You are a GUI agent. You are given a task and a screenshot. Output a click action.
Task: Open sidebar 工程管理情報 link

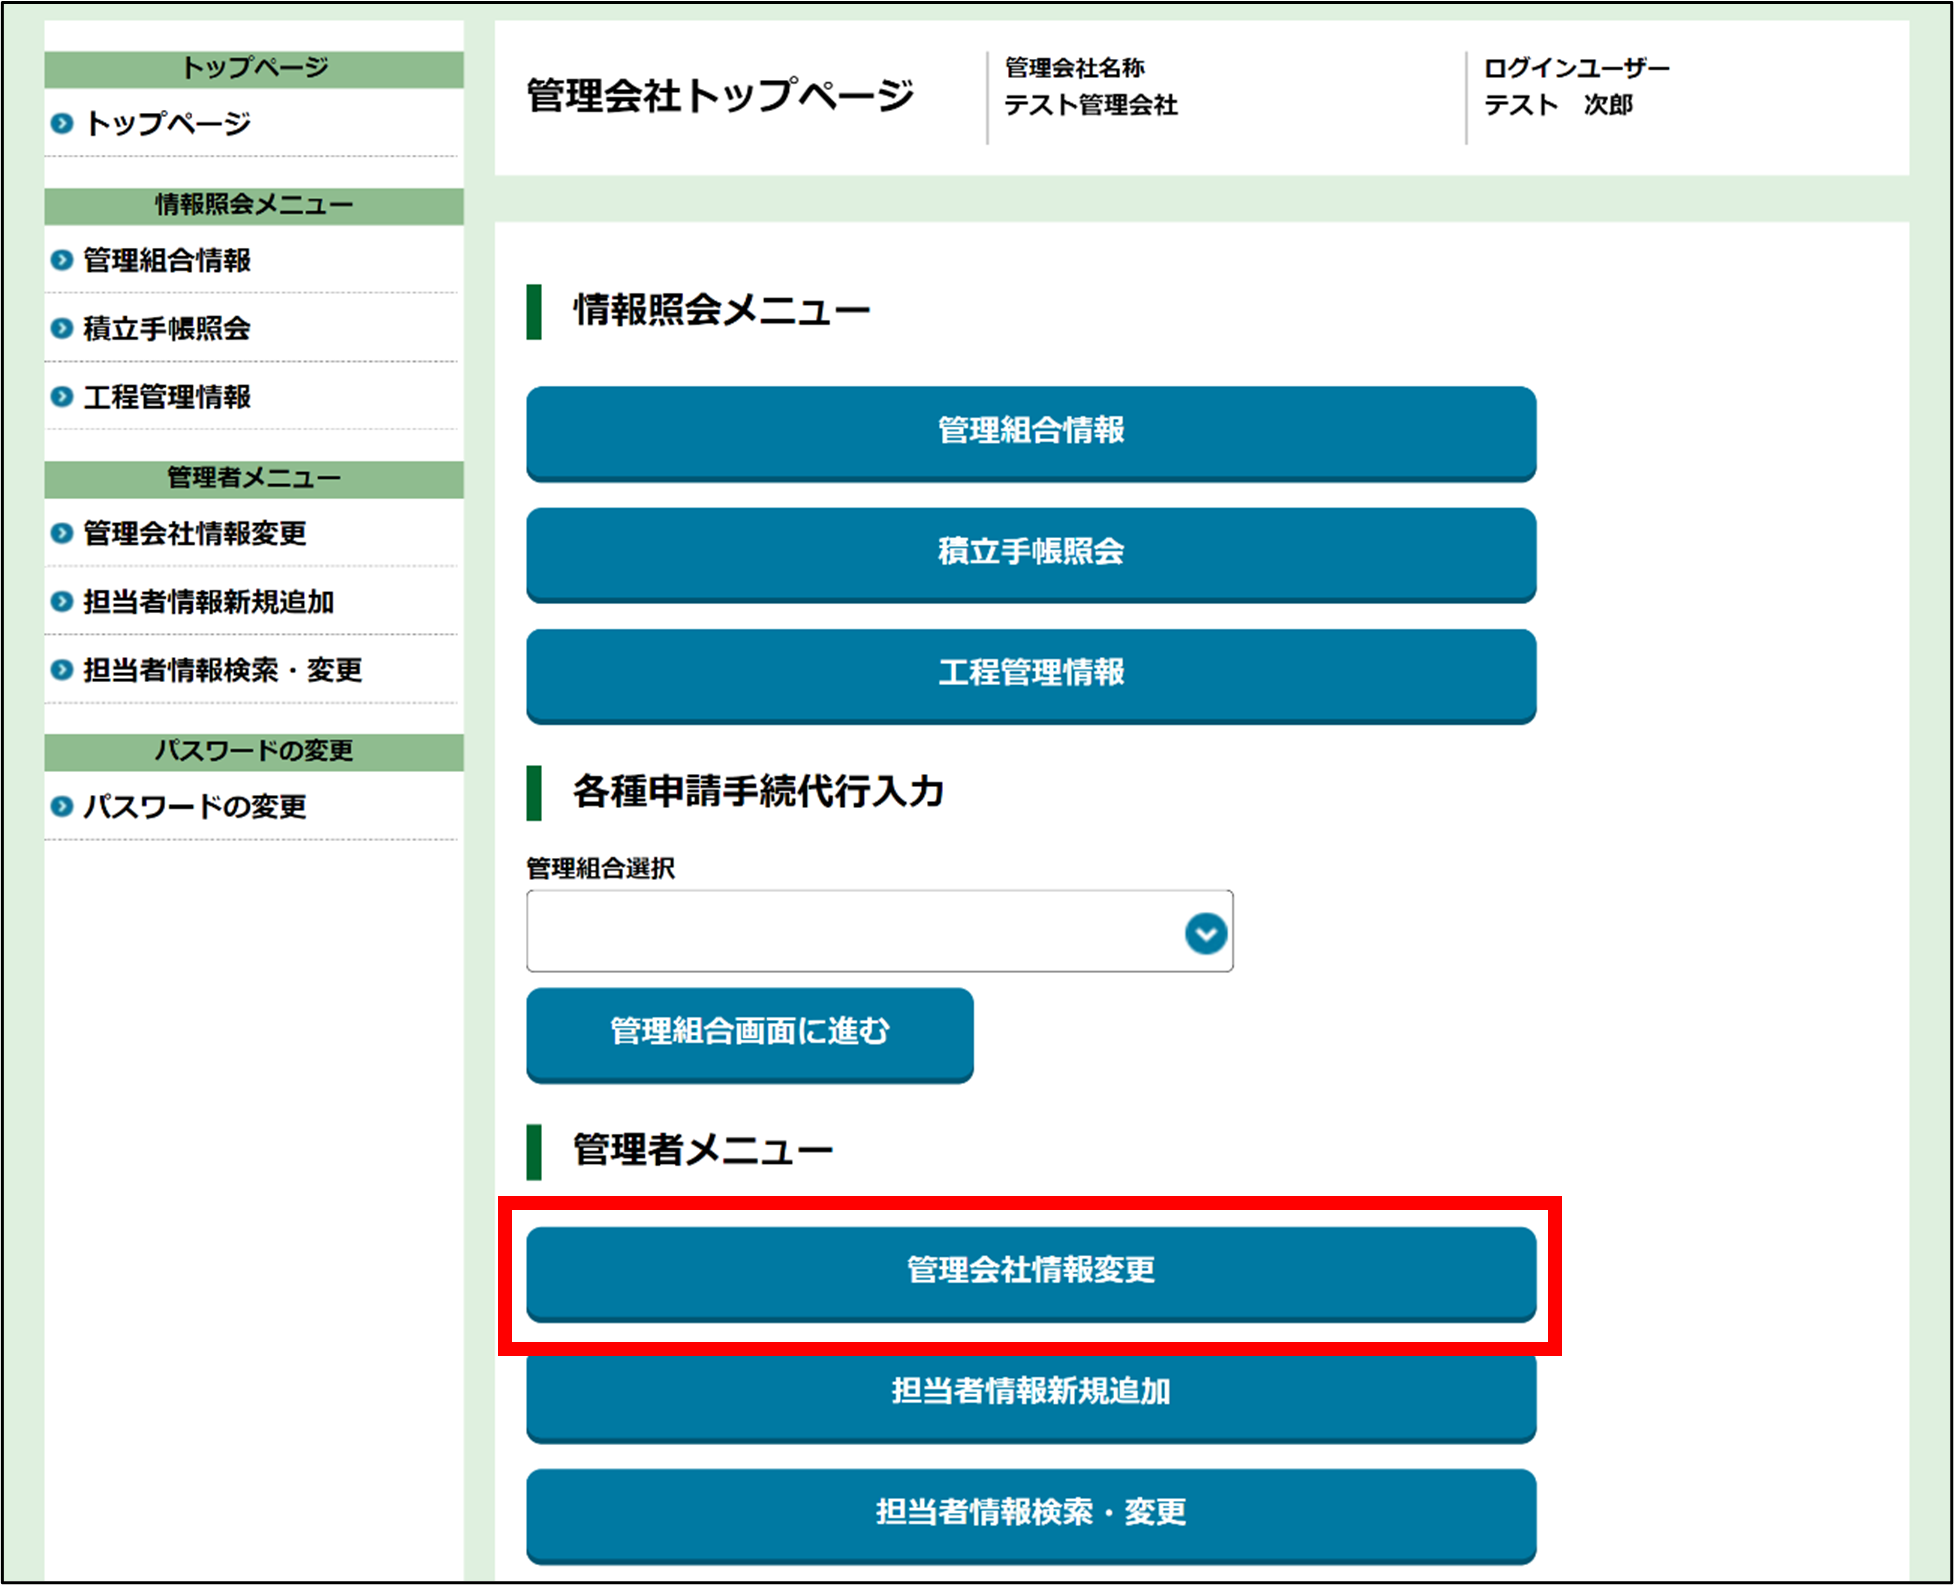(x=167, y=397)
